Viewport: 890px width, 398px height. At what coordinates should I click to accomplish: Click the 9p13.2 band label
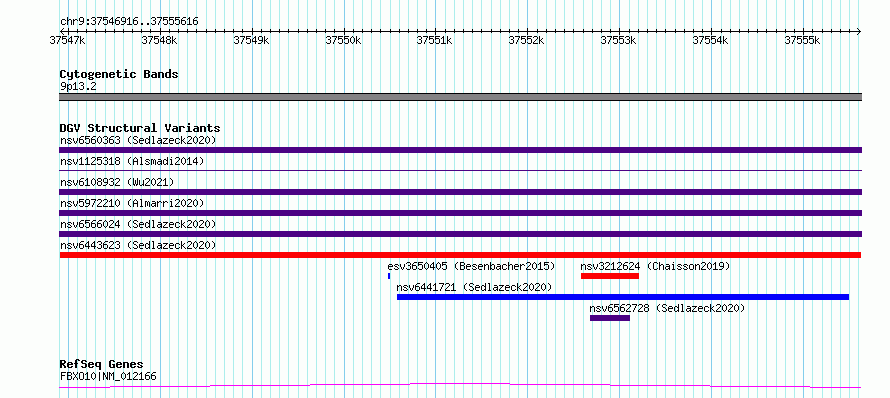click(x=77, y=87)
